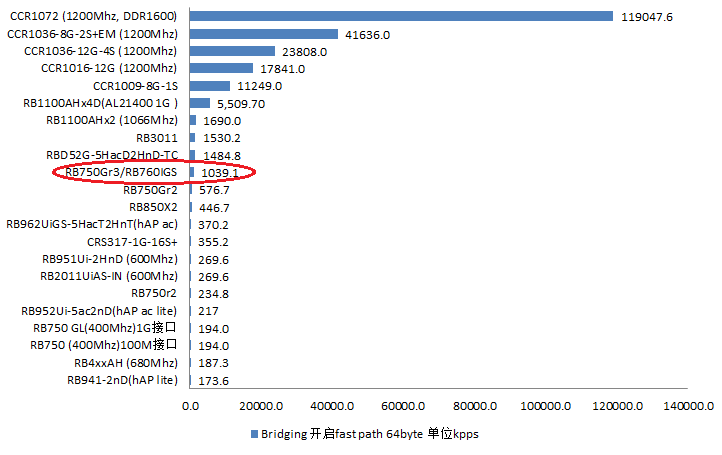Click the 60000.0 x-axis tick label

404,407
